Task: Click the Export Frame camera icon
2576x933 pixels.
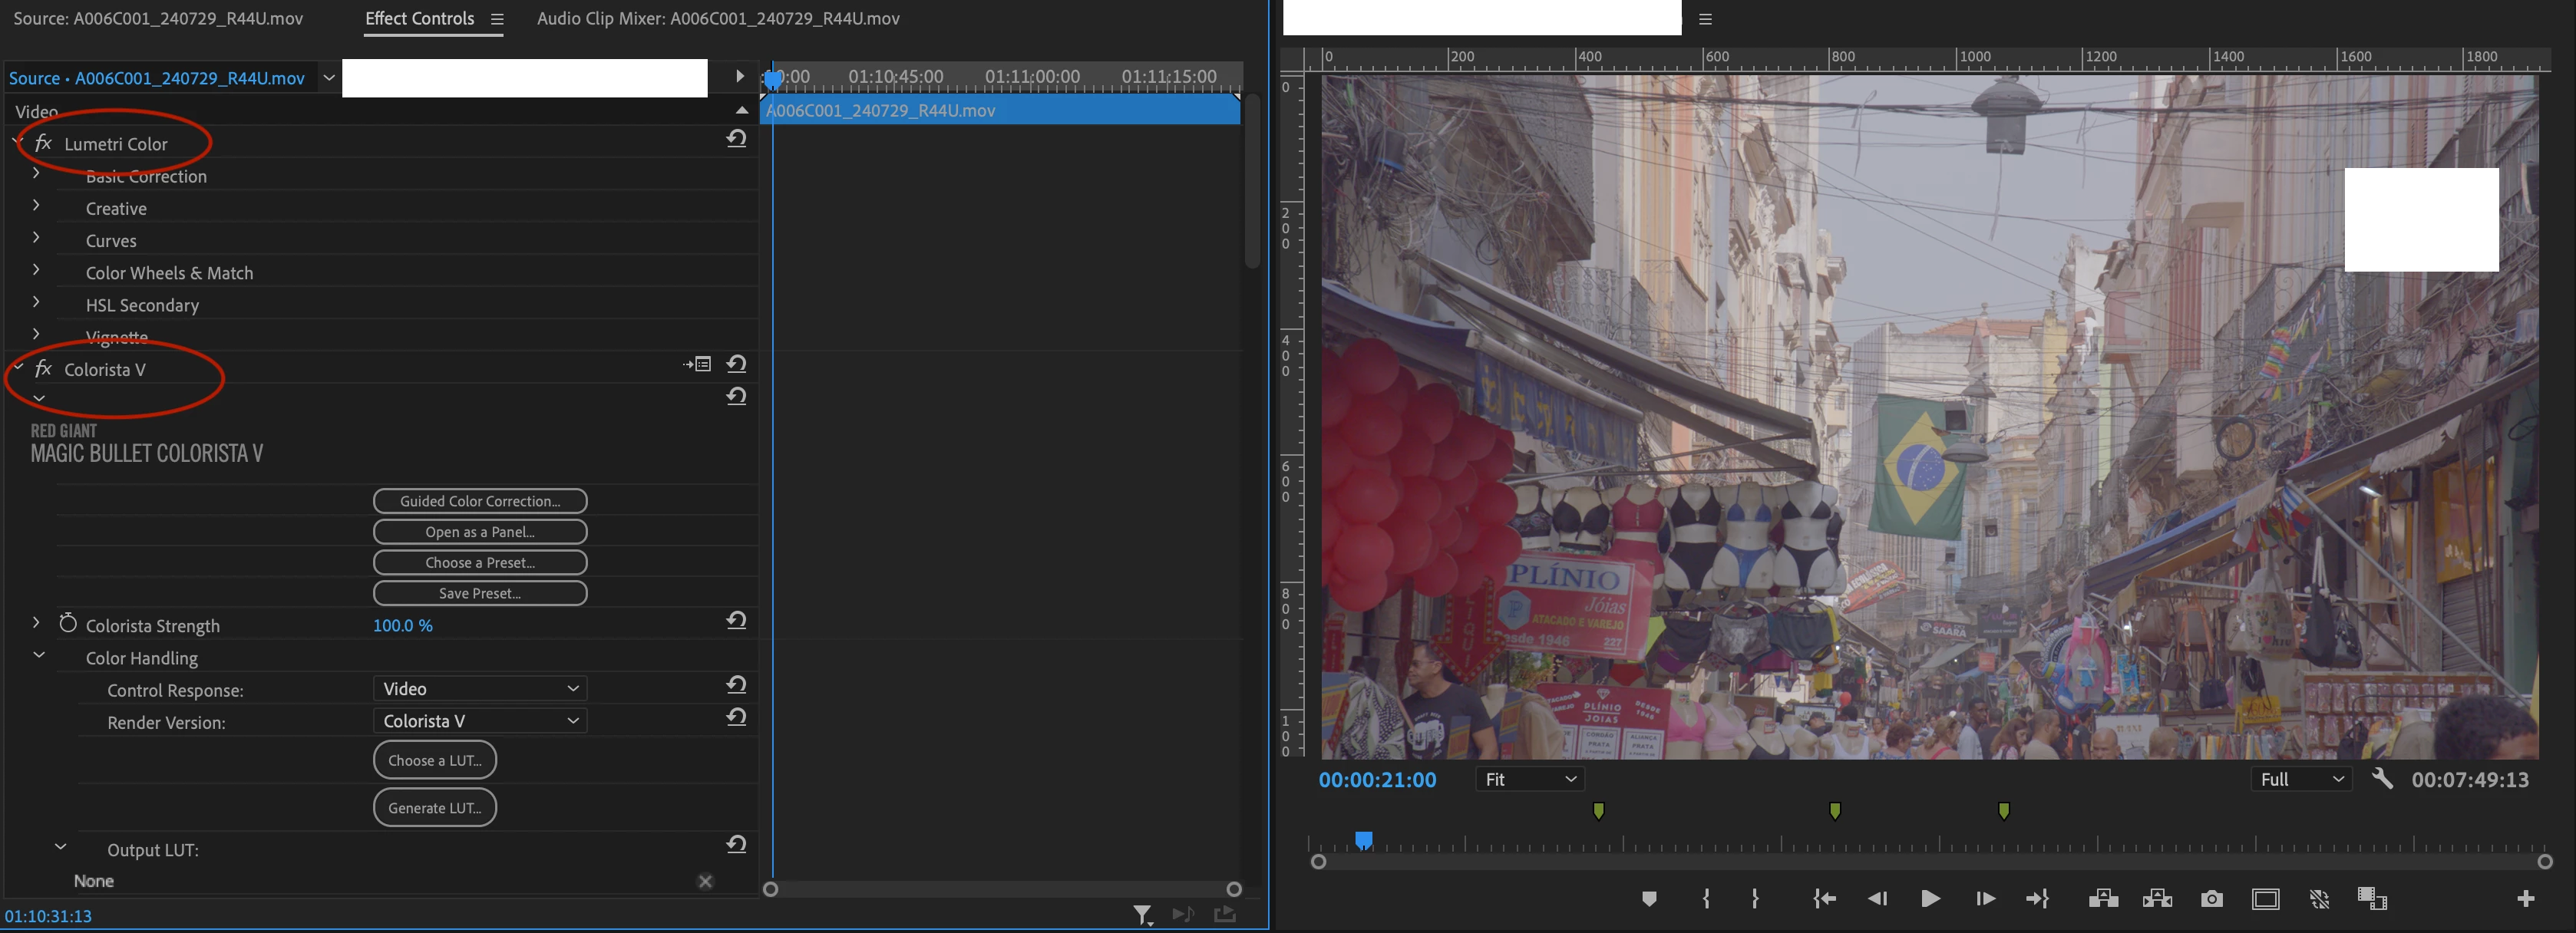Action: [2211, 899]
